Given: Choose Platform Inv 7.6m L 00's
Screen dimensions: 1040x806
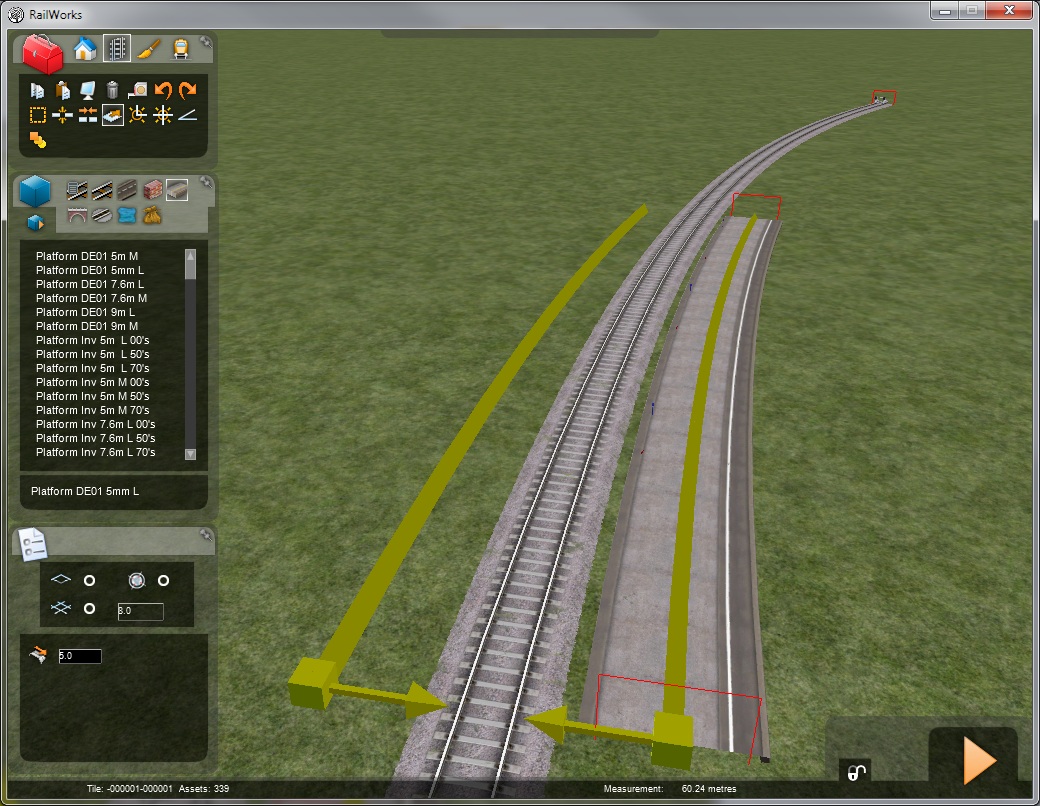Looking at the screenshot, I should pyautogui.click(x=96, y=424).
